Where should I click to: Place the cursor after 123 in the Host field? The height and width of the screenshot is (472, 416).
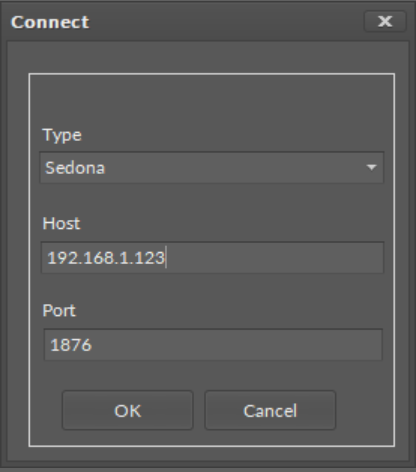166,258
